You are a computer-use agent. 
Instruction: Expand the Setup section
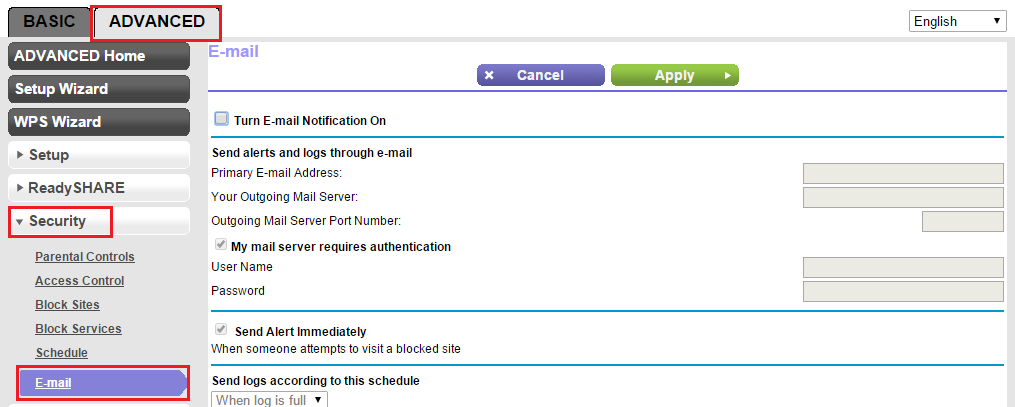[98, 155]
